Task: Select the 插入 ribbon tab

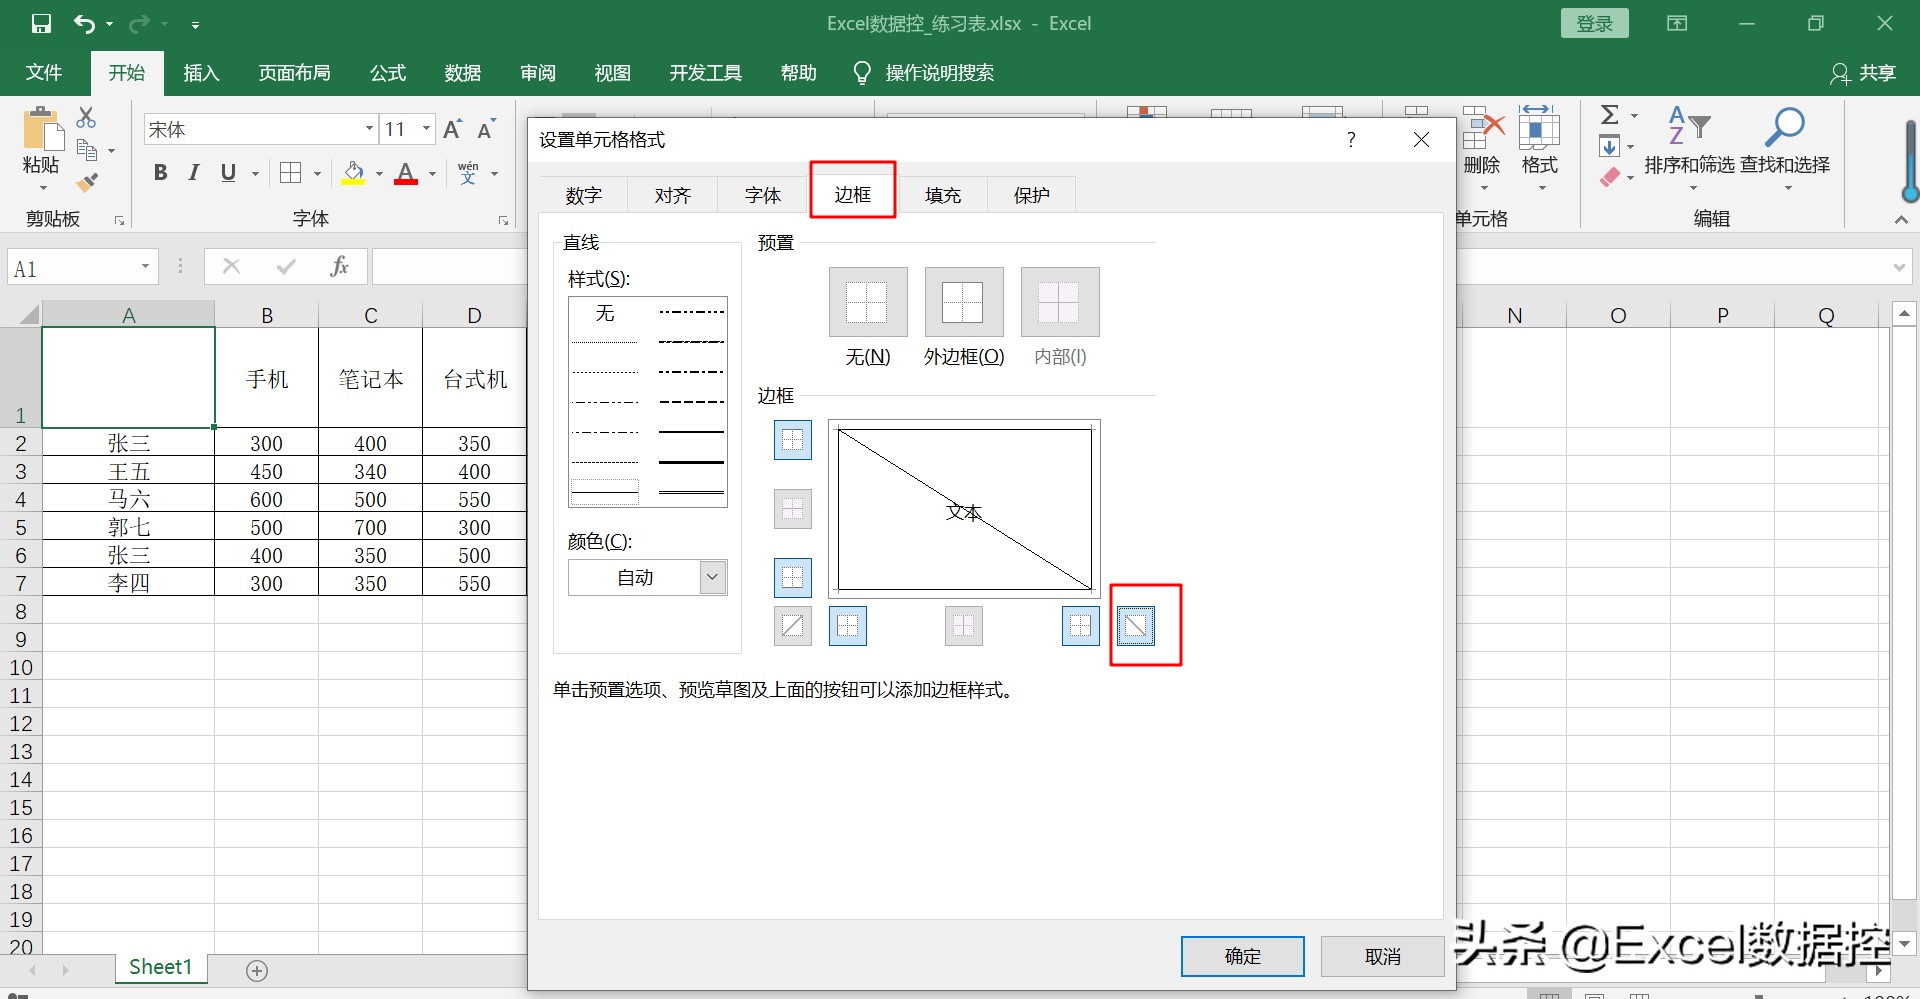Action: [x=200, y=72]
